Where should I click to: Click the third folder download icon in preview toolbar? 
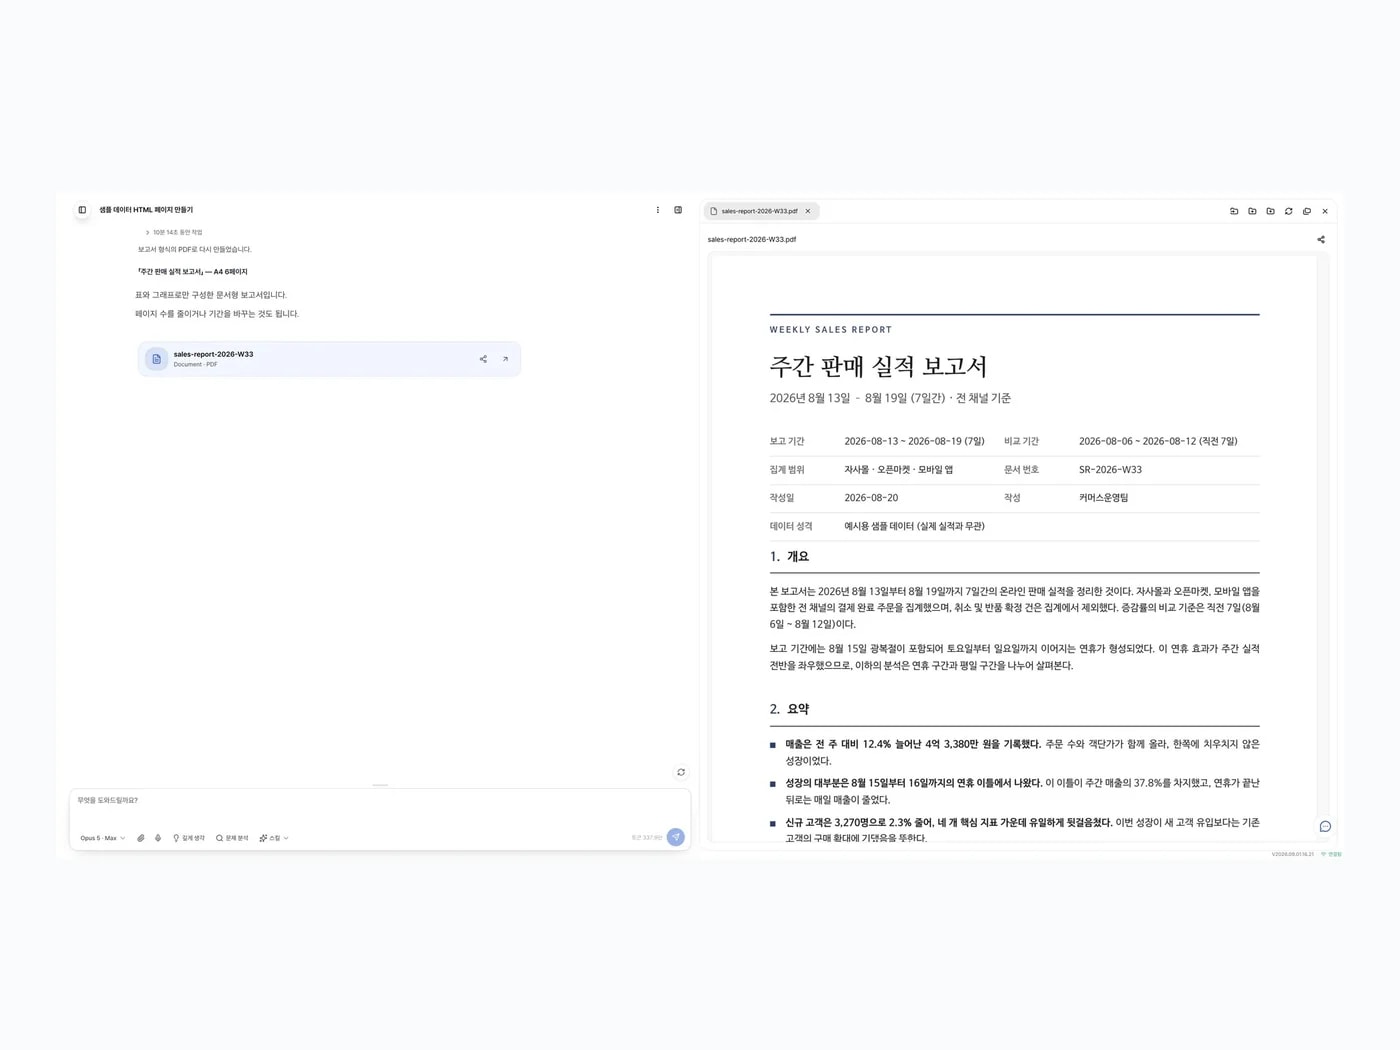[1270, 211]
